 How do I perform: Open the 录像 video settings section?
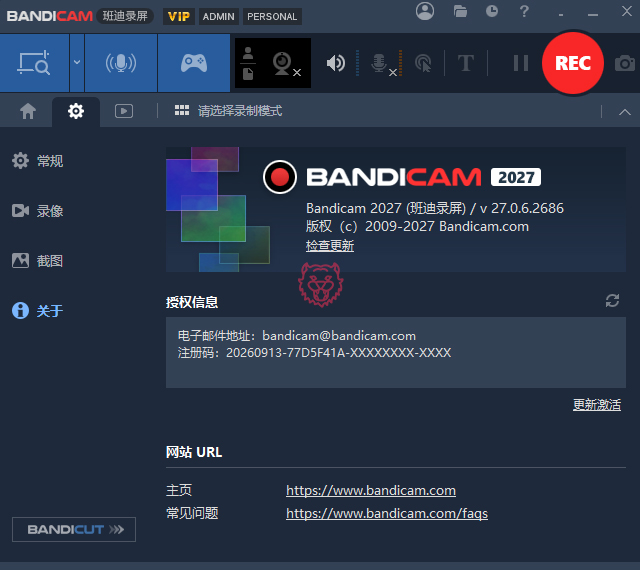click(x=38, y=211)
